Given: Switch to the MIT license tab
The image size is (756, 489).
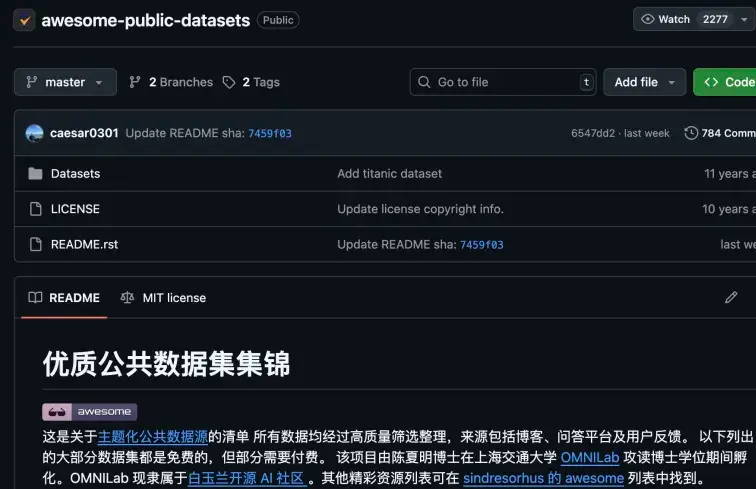Looking at the screenshot, I should 163,298.
